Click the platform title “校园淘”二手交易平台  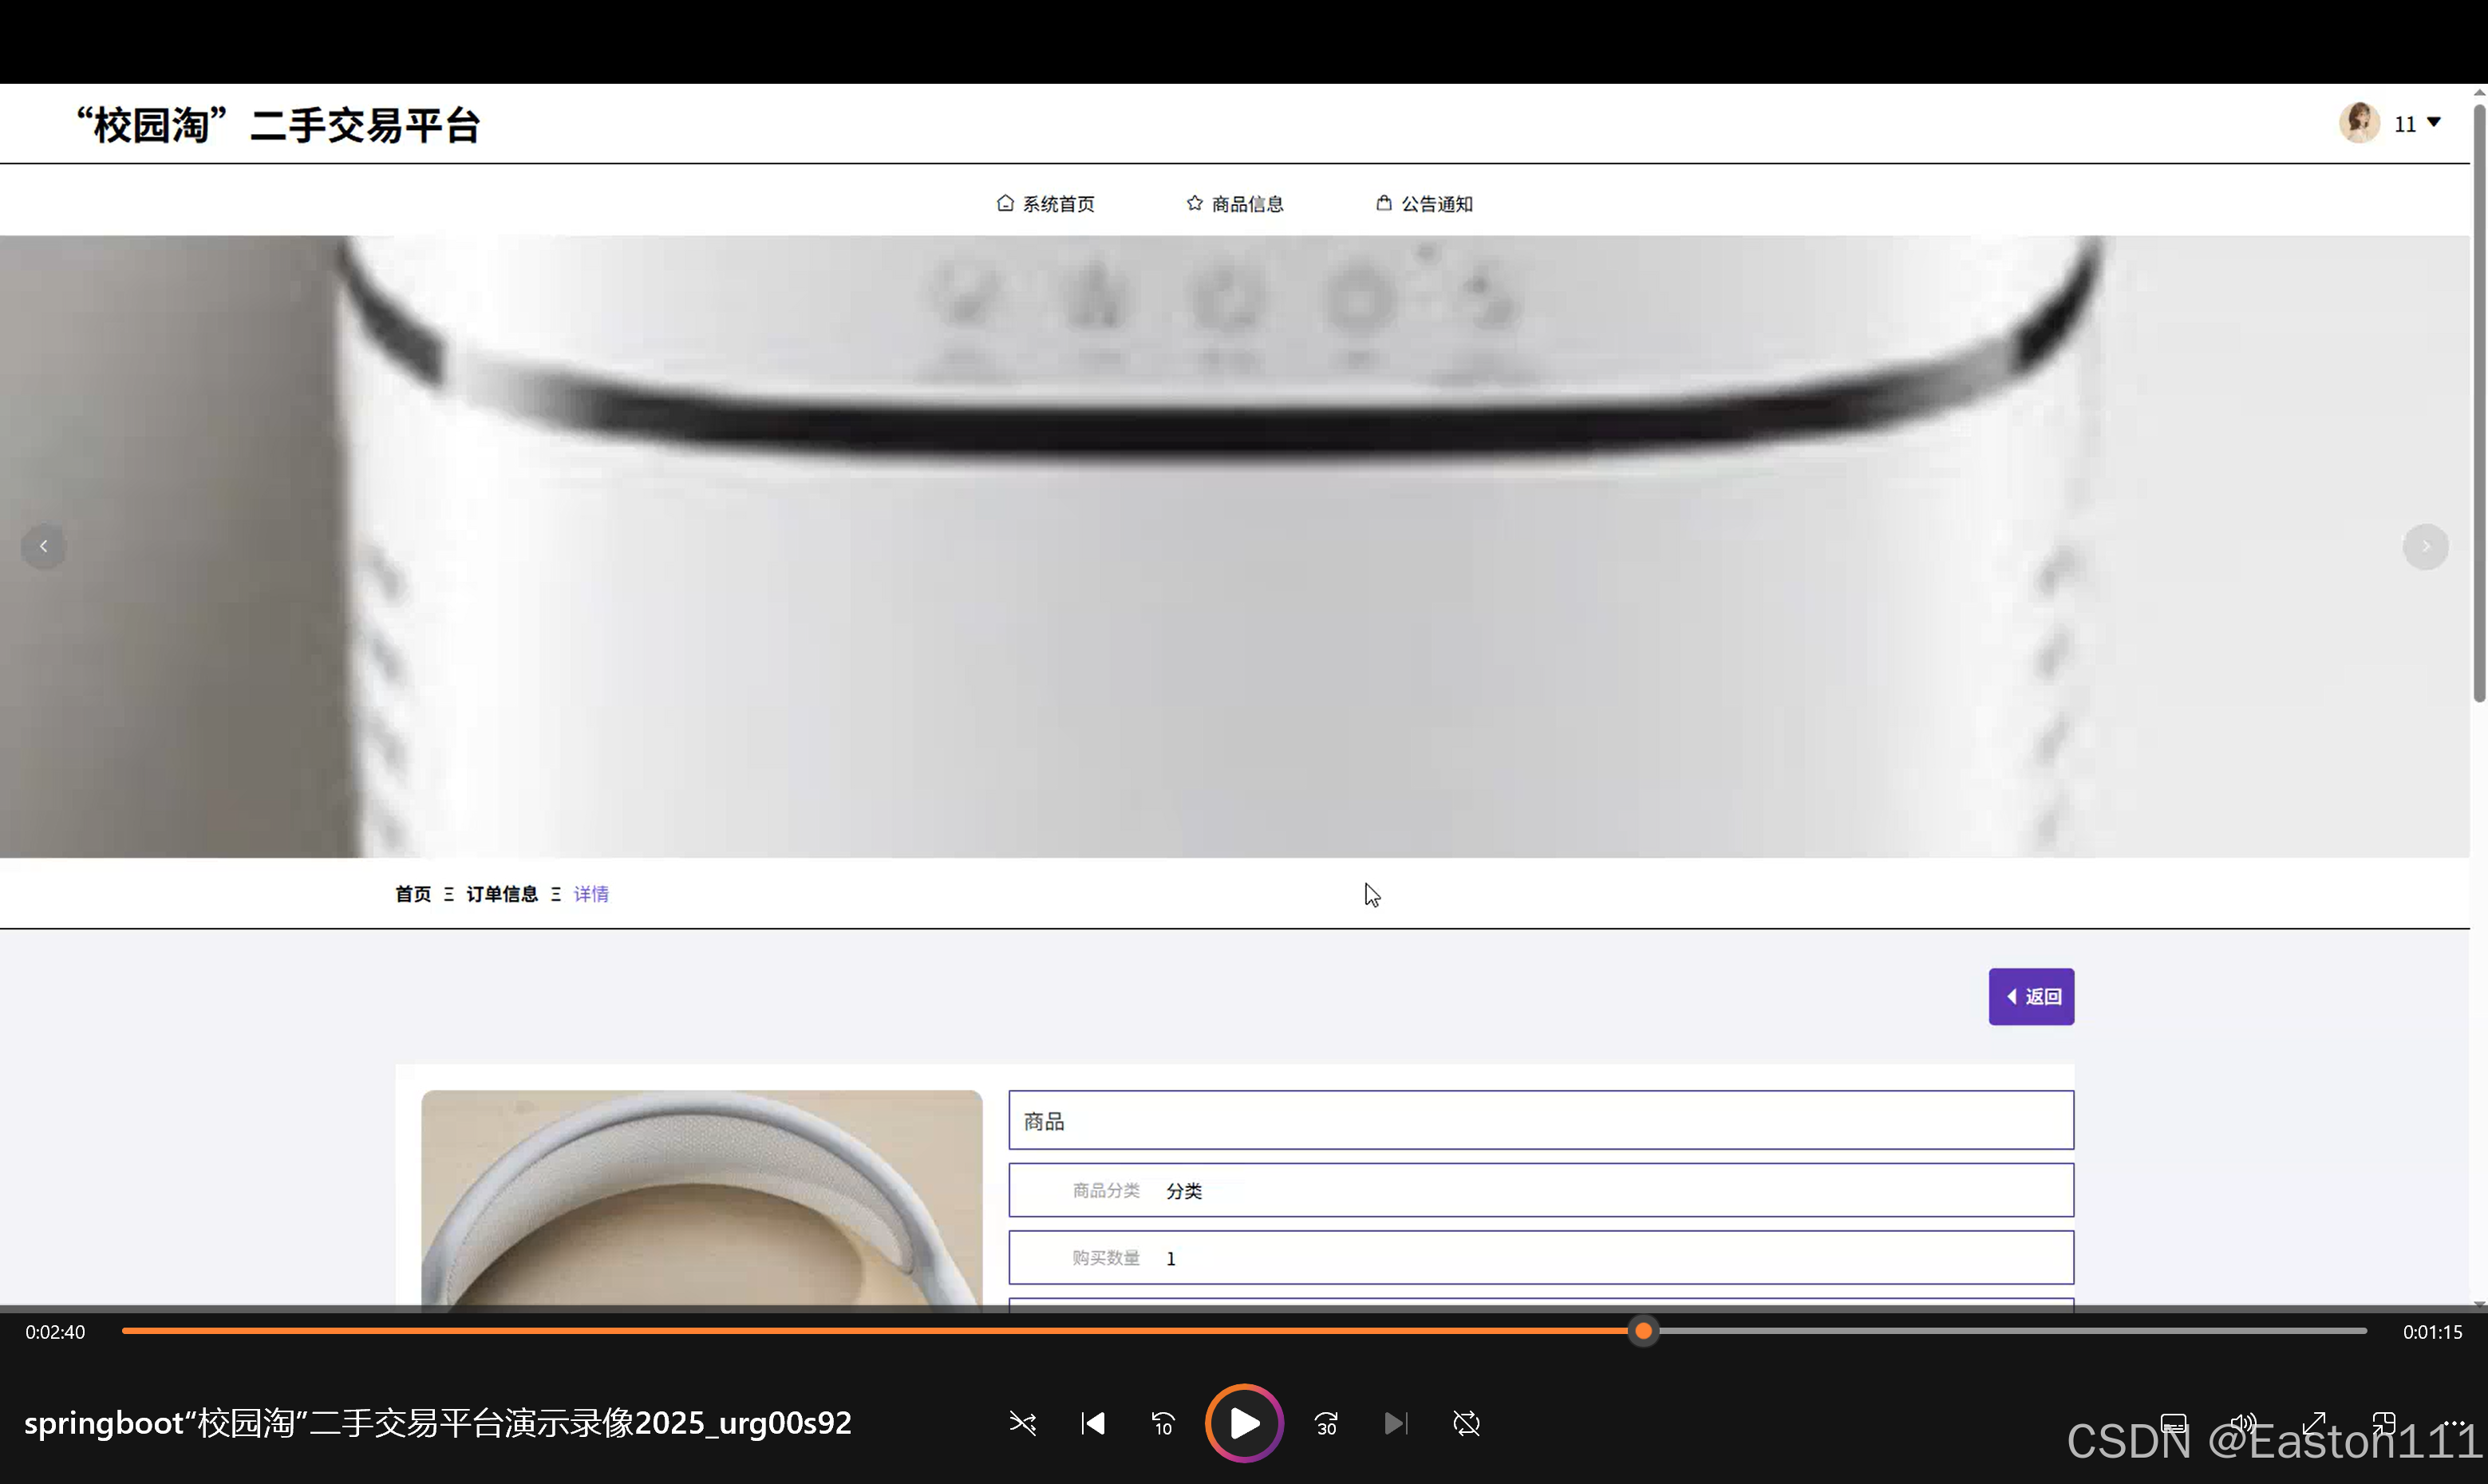(278, 126)
